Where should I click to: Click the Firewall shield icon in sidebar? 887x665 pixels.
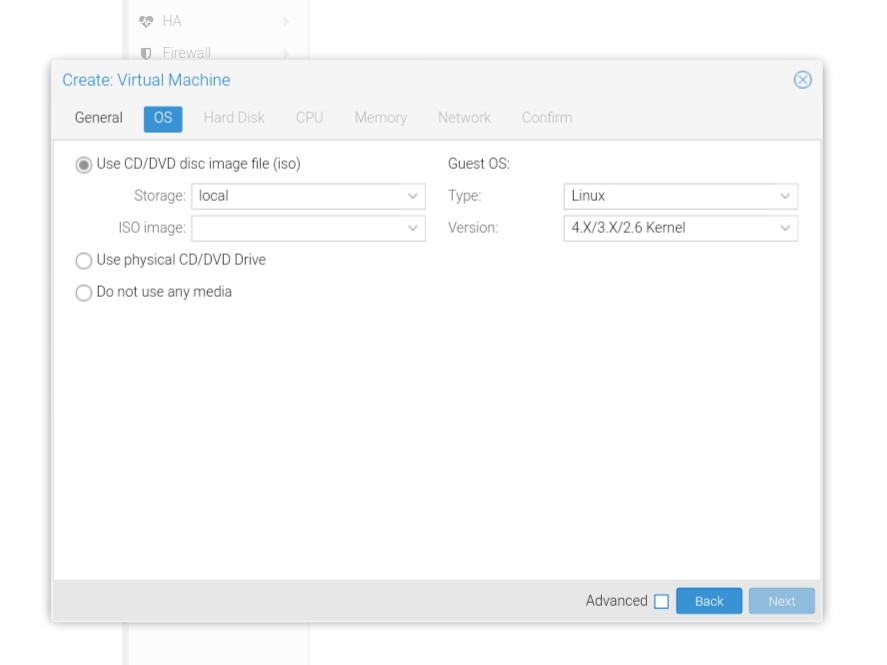pyautogui.click(x=146, y=53)
